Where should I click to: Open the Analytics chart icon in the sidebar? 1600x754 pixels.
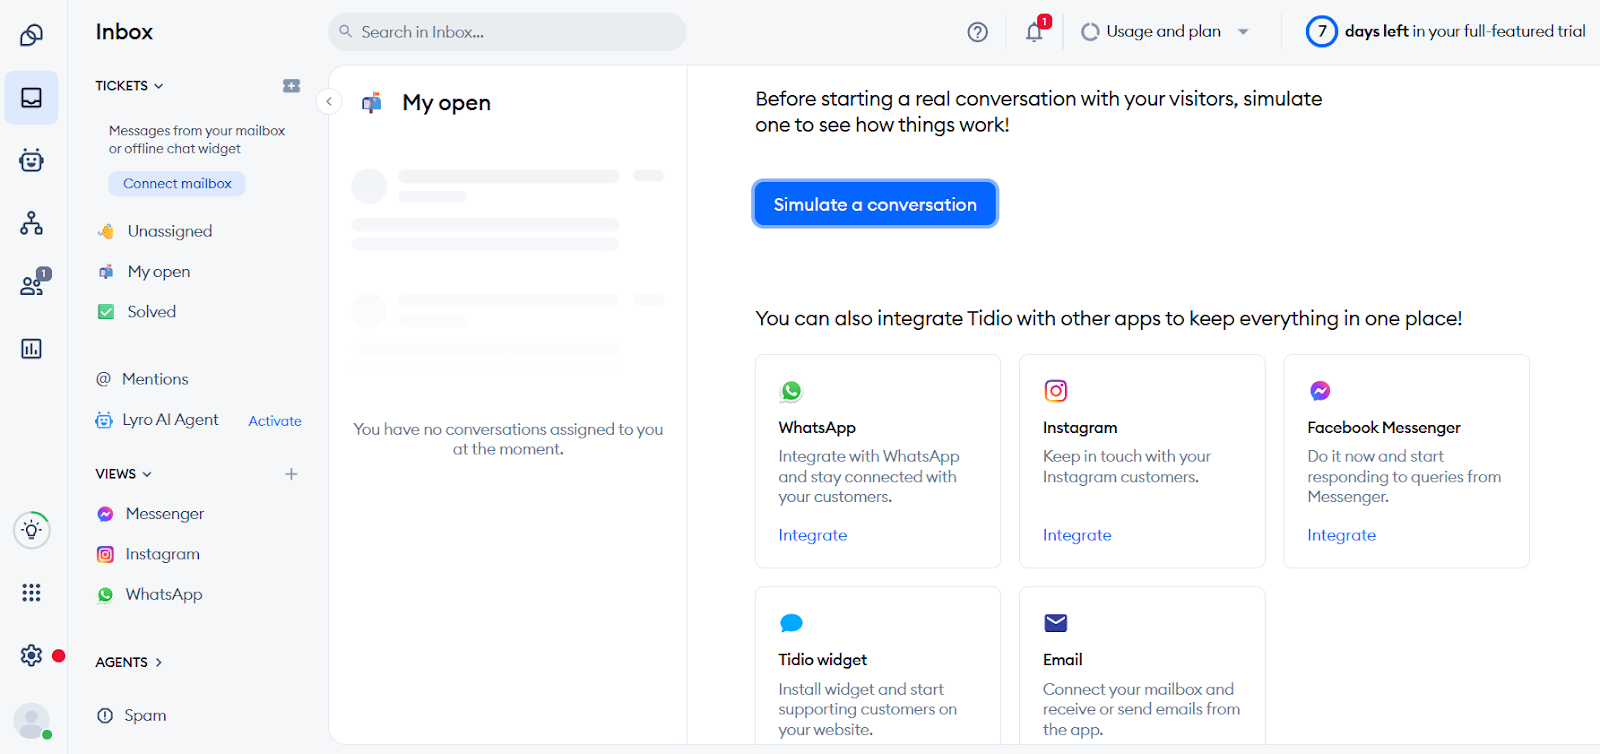pyautogui.click(x=31, y=348)
